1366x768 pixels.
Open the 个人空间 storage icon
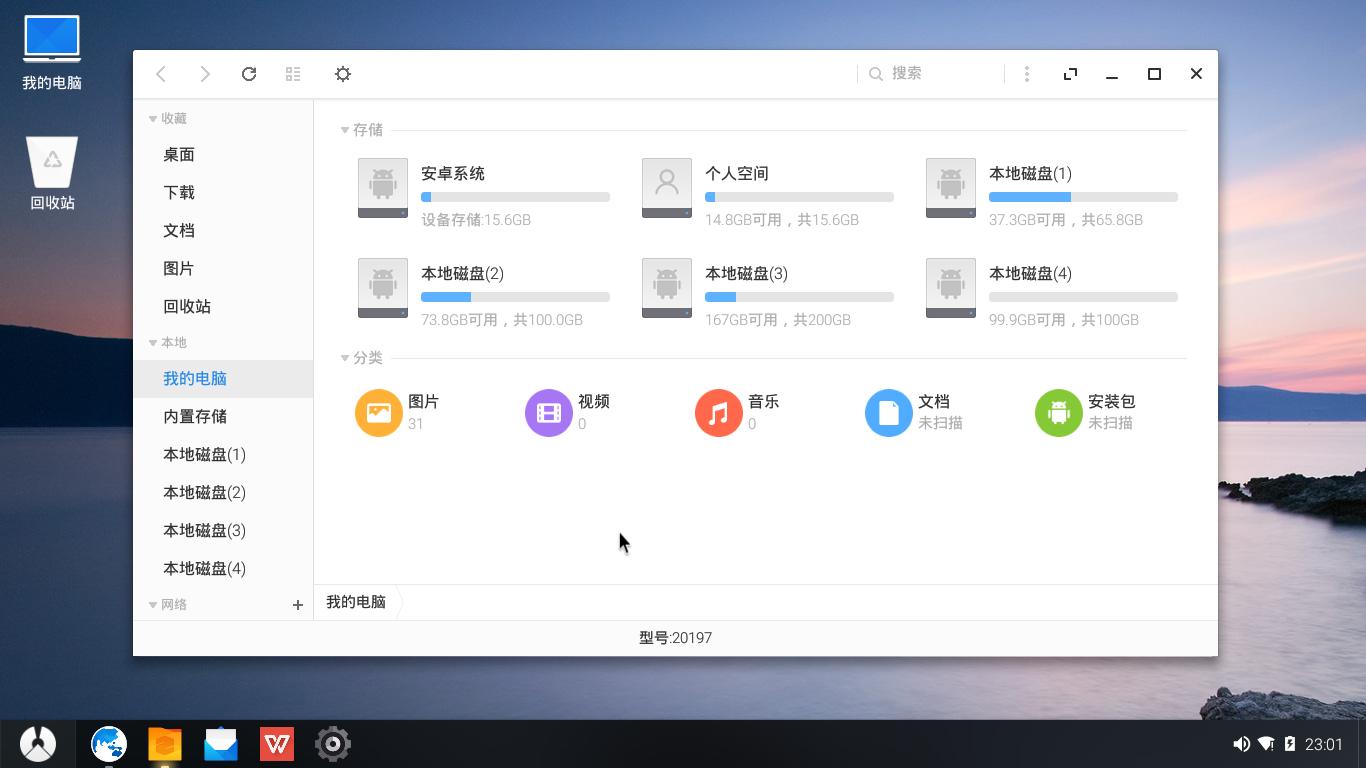(x=666, y=188)
